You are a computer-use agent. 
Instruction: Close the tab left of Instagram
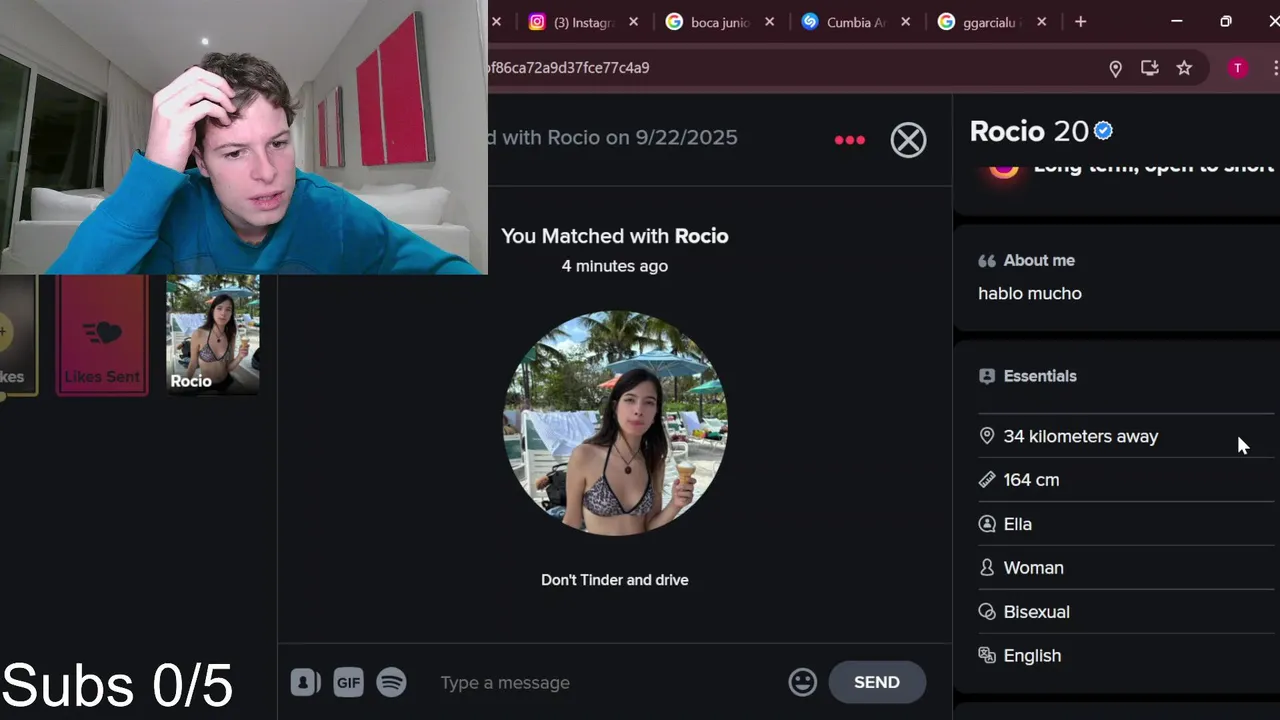[496, 22]
